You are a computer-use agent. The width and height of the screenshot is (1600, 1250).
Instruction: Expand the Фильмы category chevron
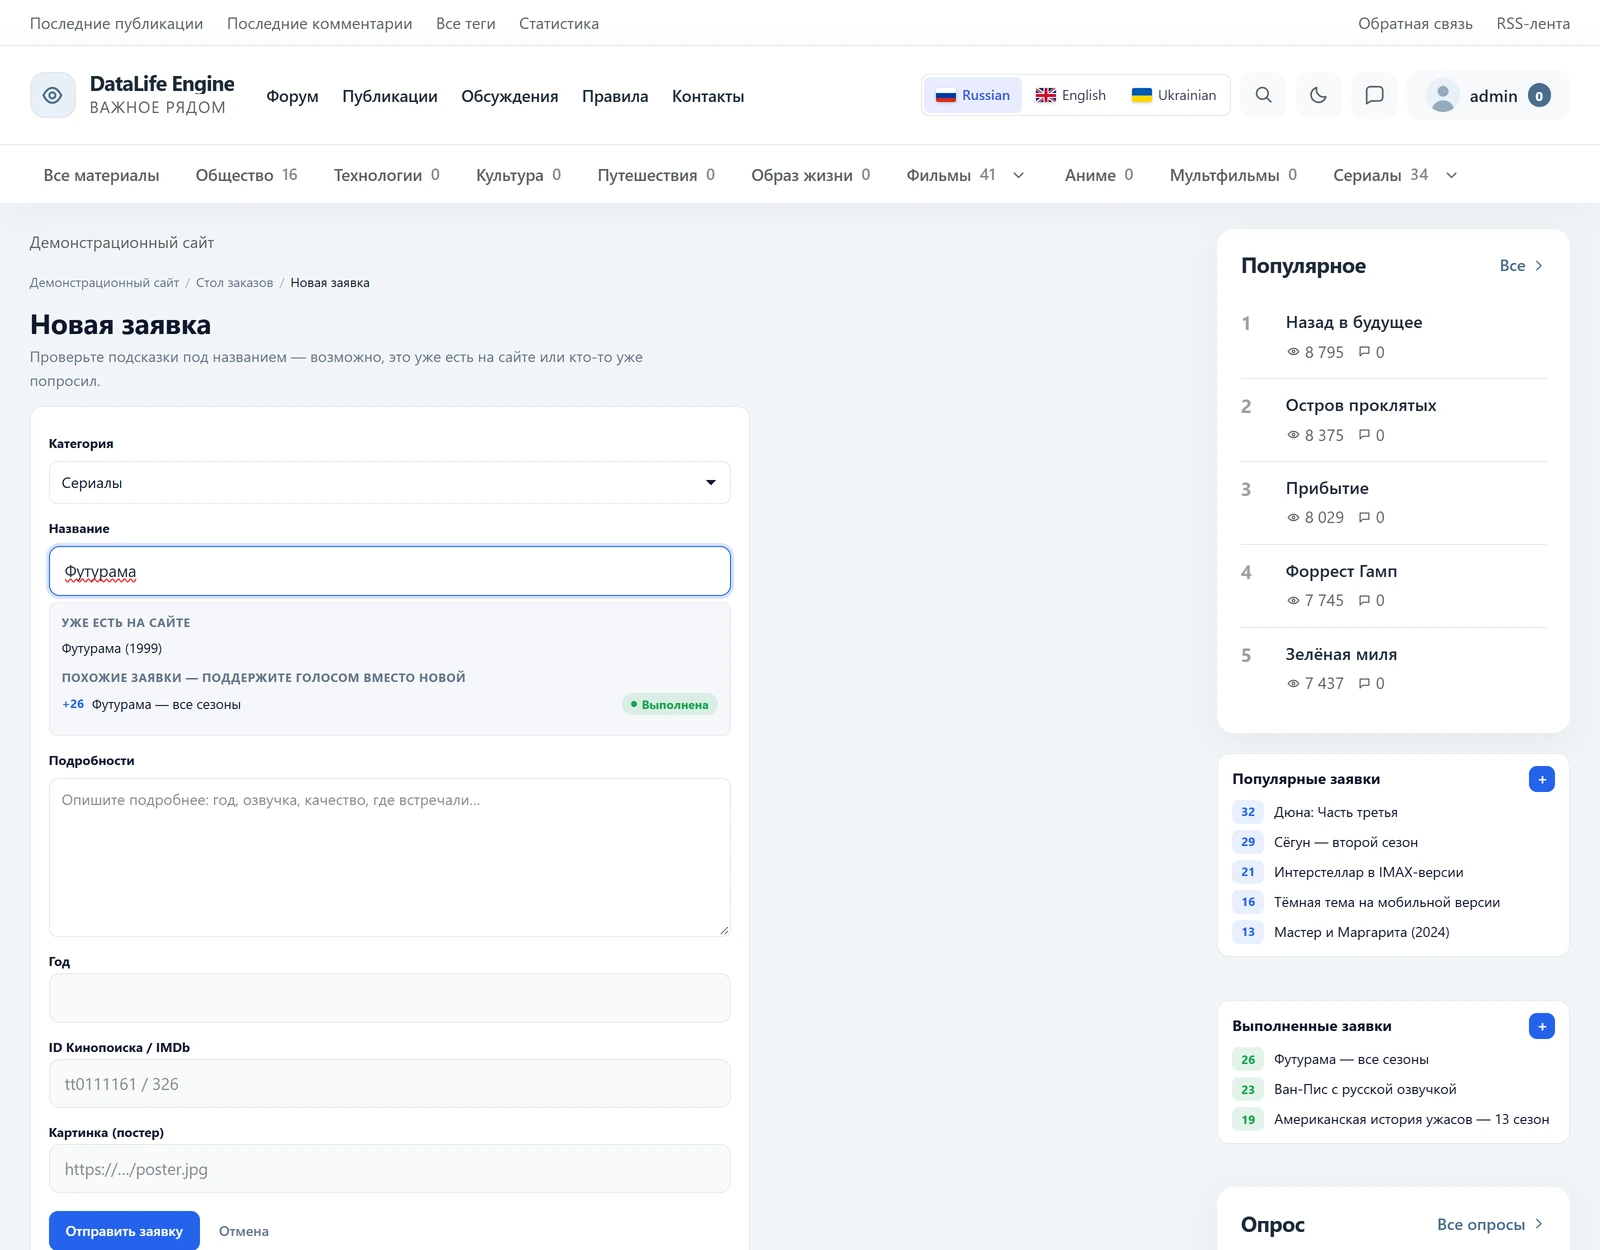(1019, 175)
